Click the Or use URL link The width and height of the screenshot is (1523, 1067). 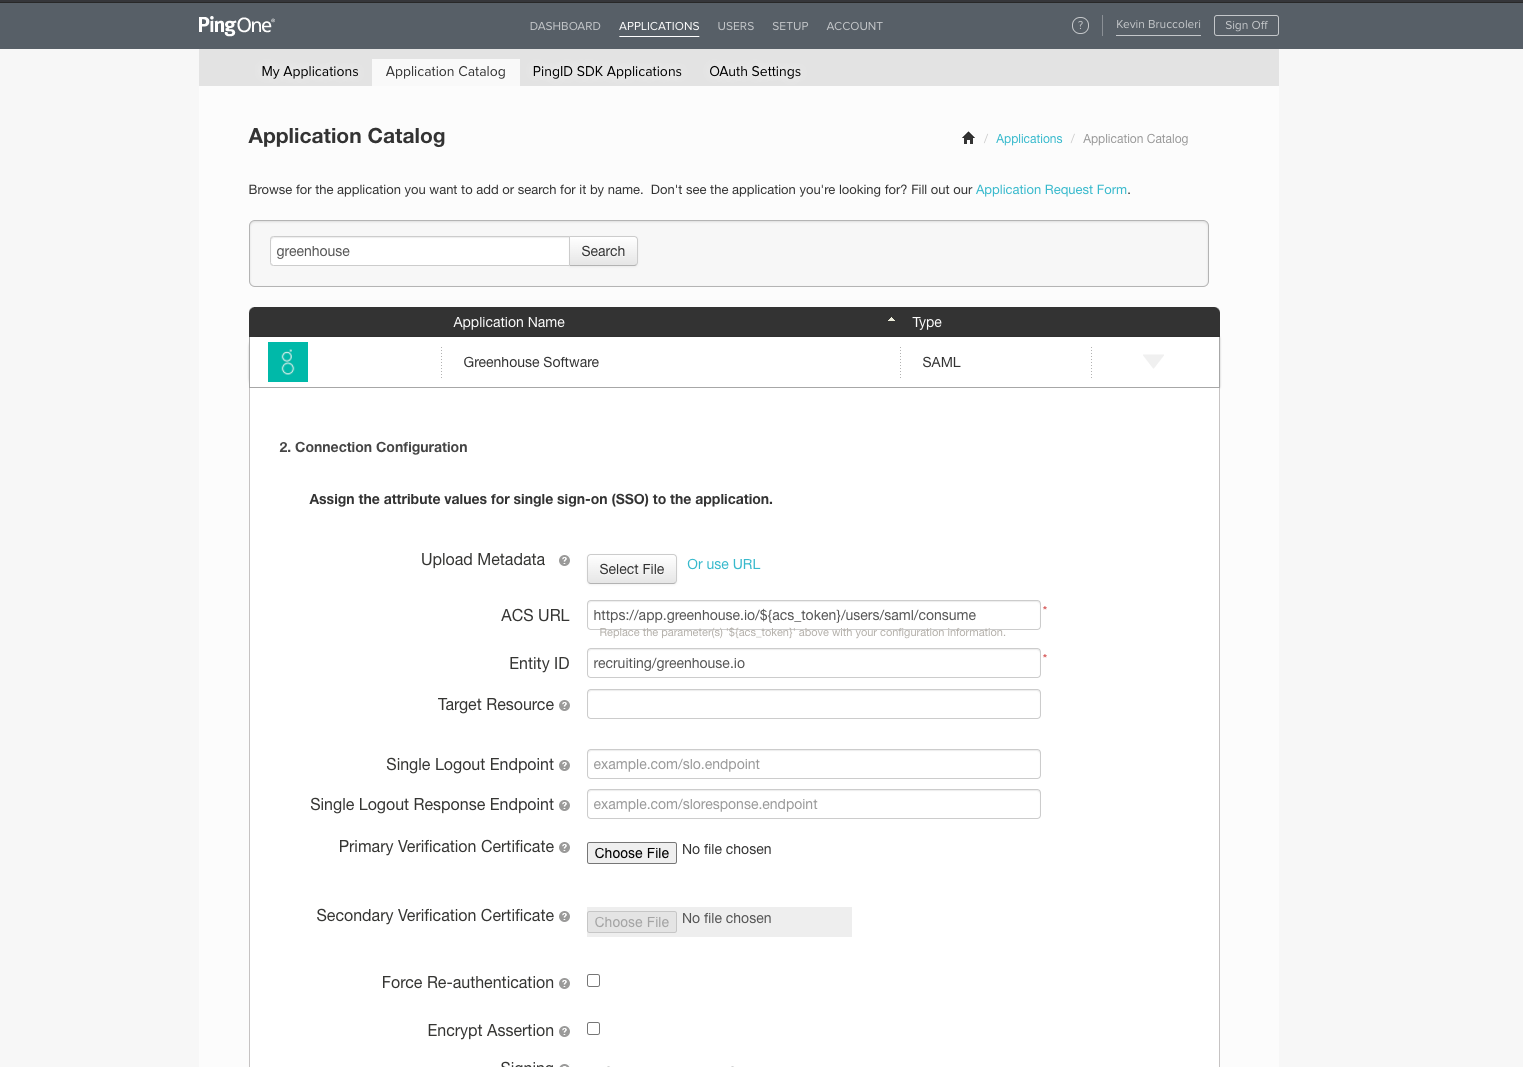point(723,565)
